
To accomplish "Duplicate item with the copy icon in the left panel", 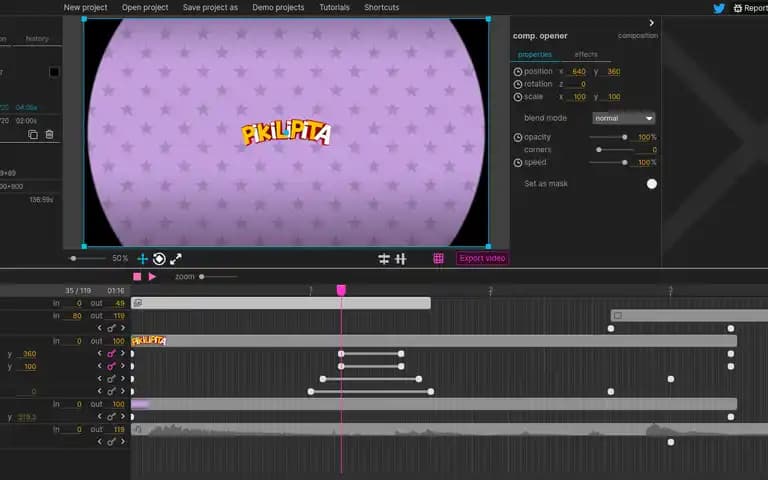I will tap(33, 135).
